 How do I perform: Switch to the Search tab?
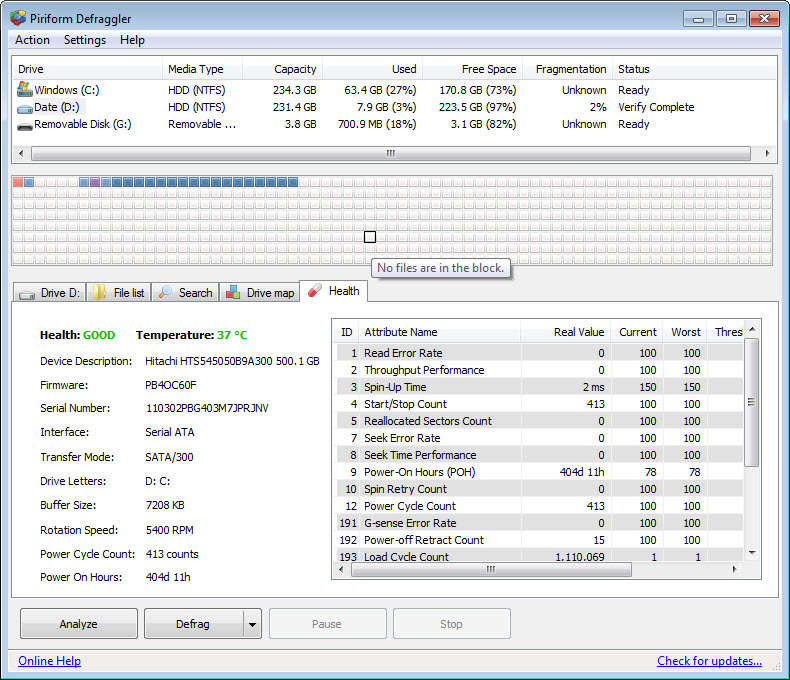click(185, 293)
